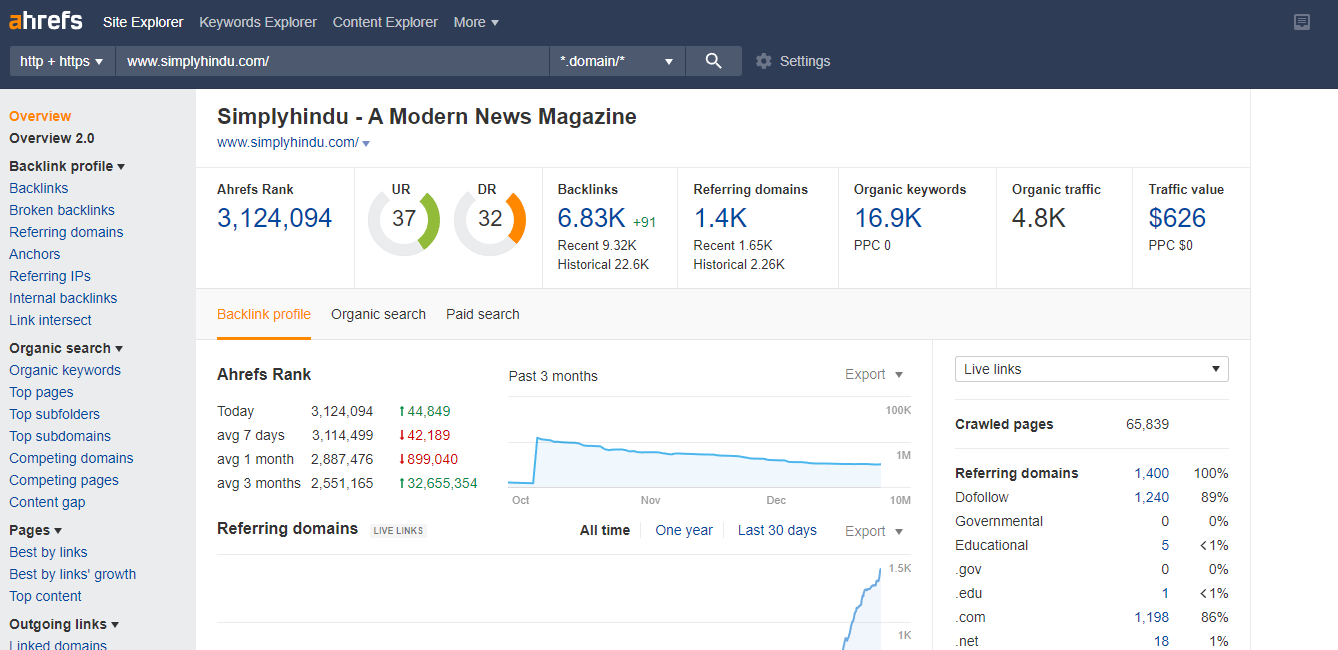Viewport: 1338px width, 650px height.
Task: Open Export menu for Ahrefs Rank chart
Action: (x=874, y=374)
